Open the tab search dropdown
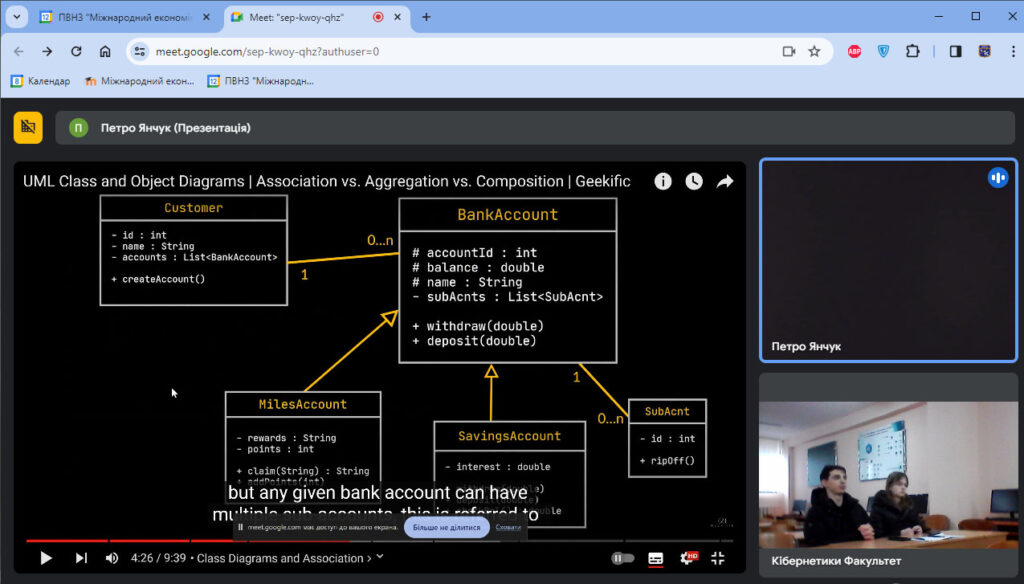Screen dimensions: 1024x584 click(x=18, y=17)
